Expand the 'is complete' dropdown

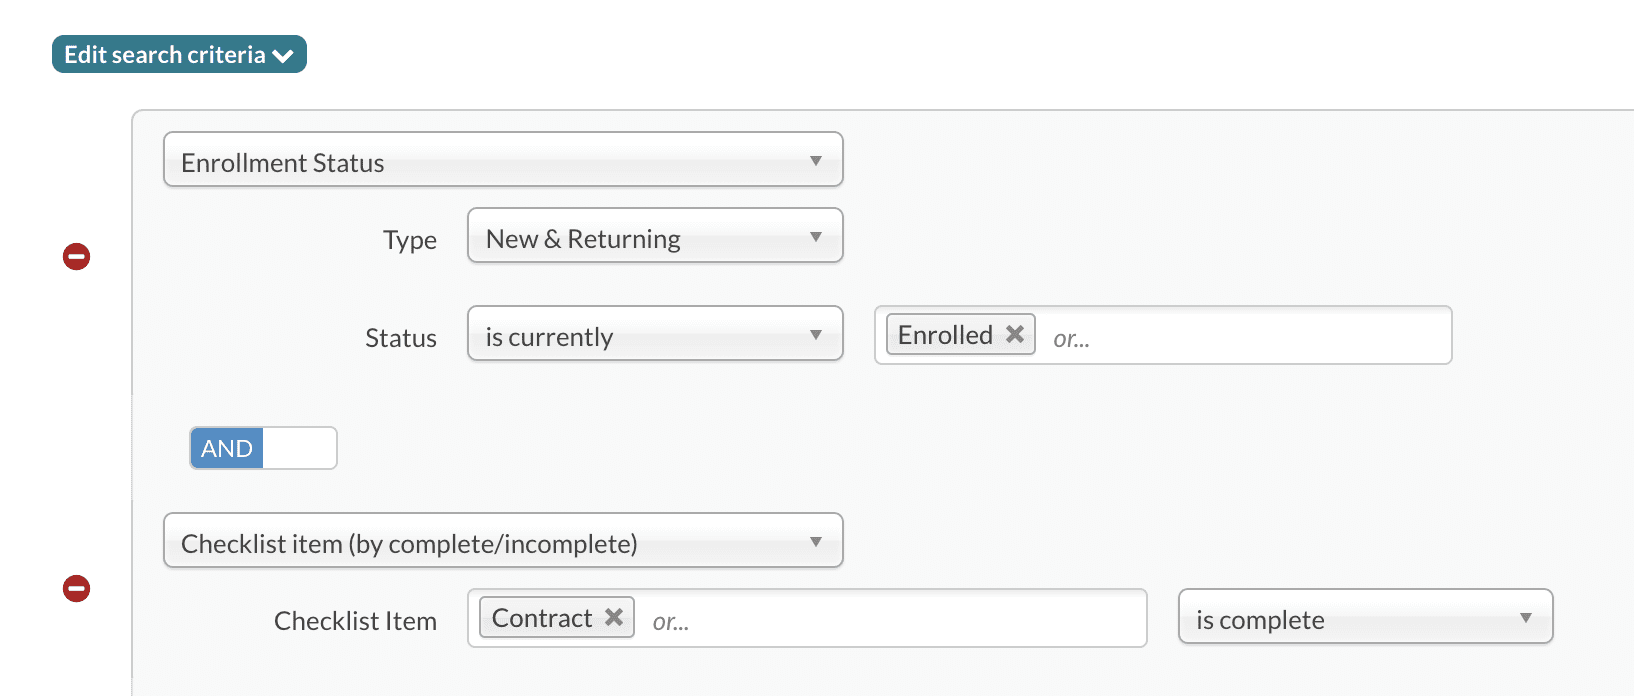(1364, 617)
